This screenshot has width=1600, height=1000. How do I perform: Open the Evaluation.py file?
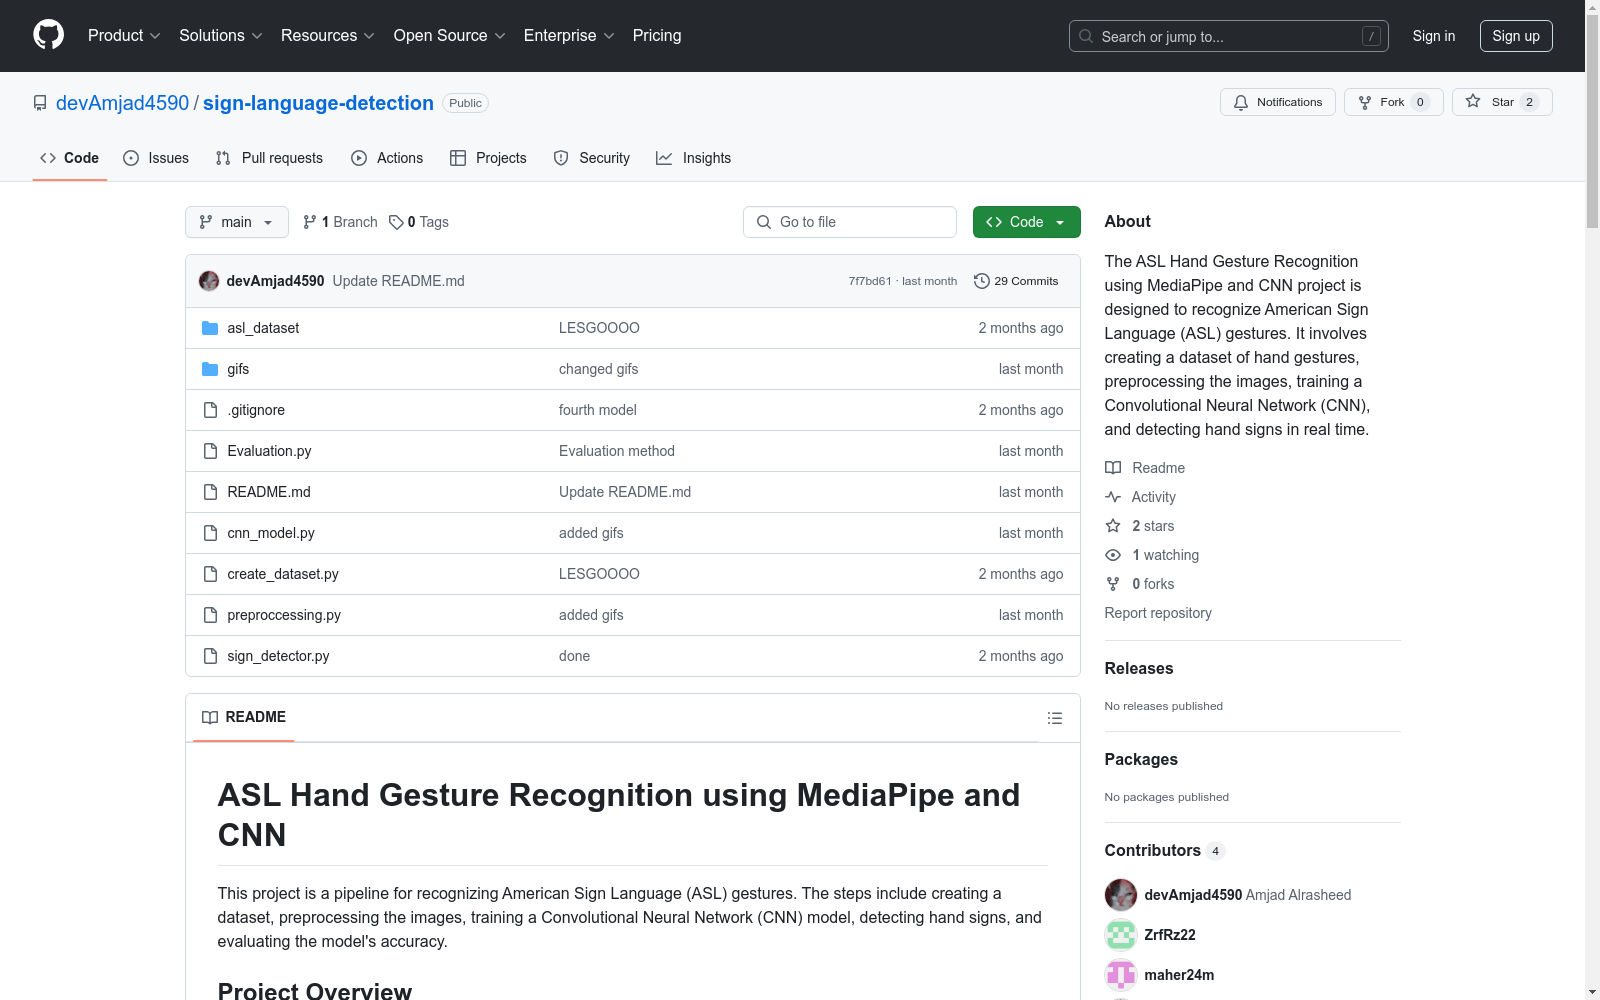coord(269,451)
